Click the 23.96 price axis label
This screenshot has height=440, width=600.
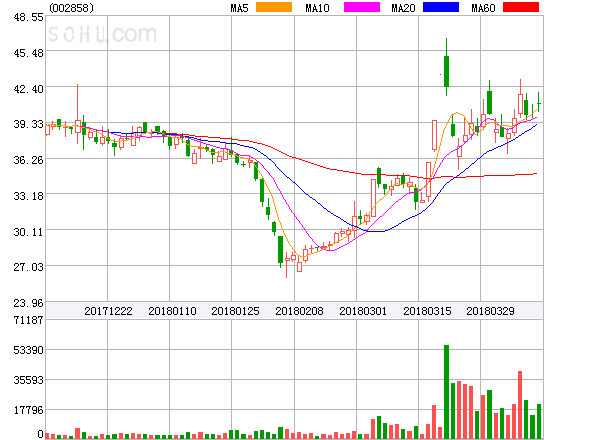tap(28, 303)
